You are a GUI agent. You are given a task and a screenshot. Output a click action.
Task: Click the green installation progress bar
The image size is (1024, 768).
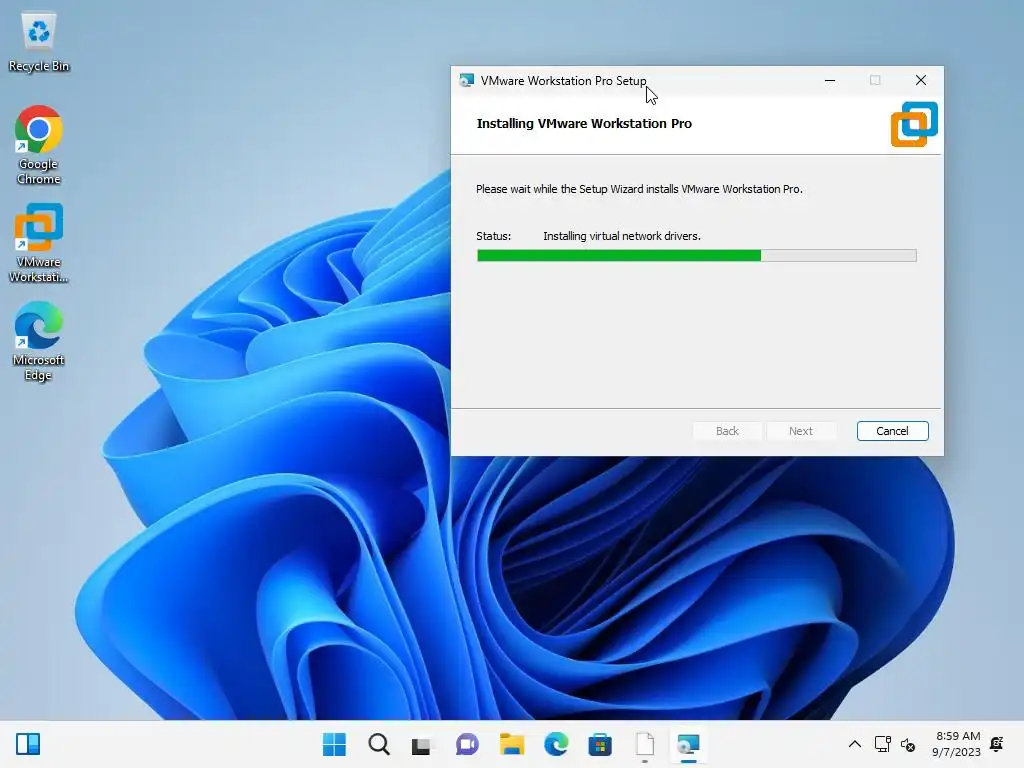(x=696, y=255)
